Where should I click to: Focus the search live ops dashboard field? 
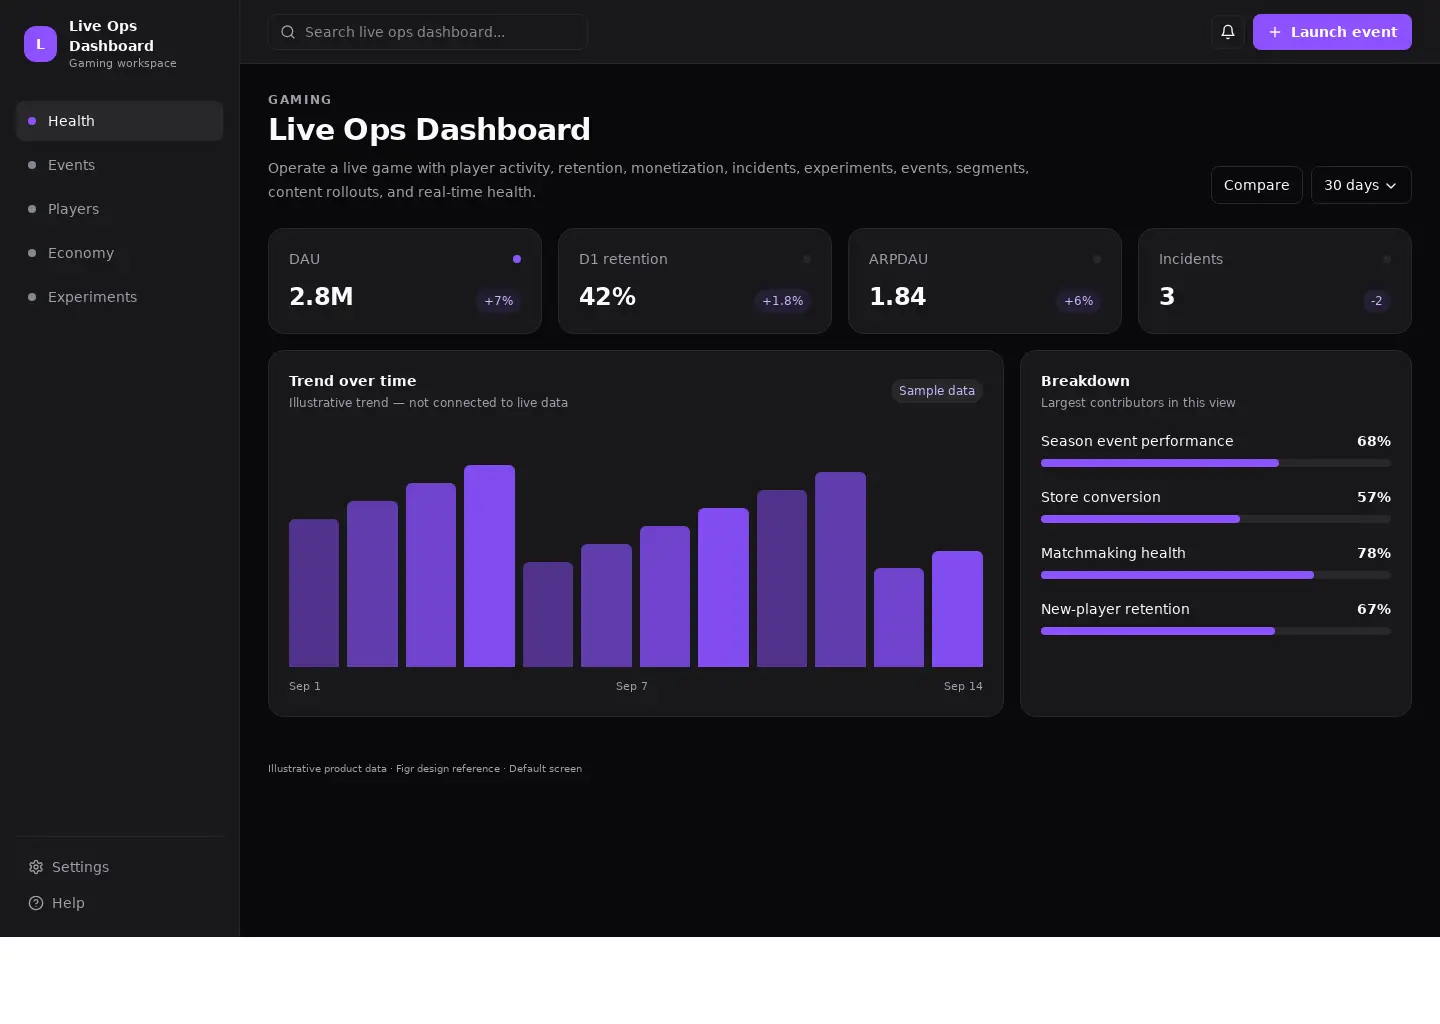[x=427, y=32]
